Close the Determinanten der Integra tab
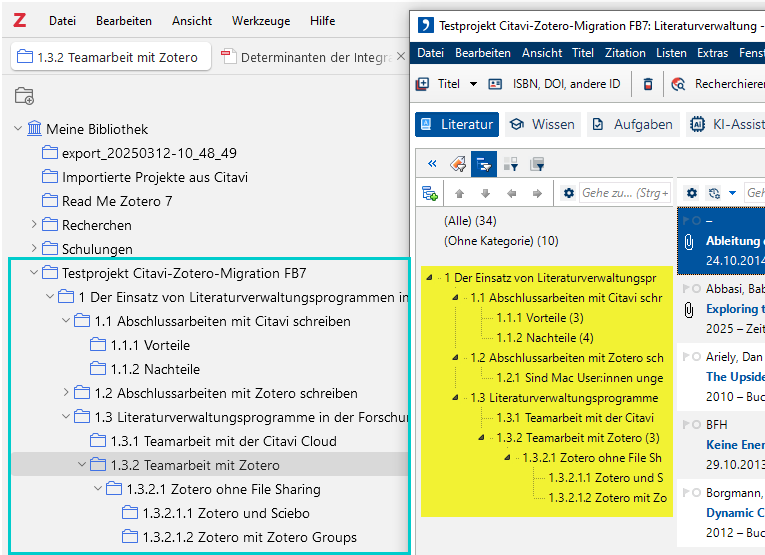 coord(401,57)
